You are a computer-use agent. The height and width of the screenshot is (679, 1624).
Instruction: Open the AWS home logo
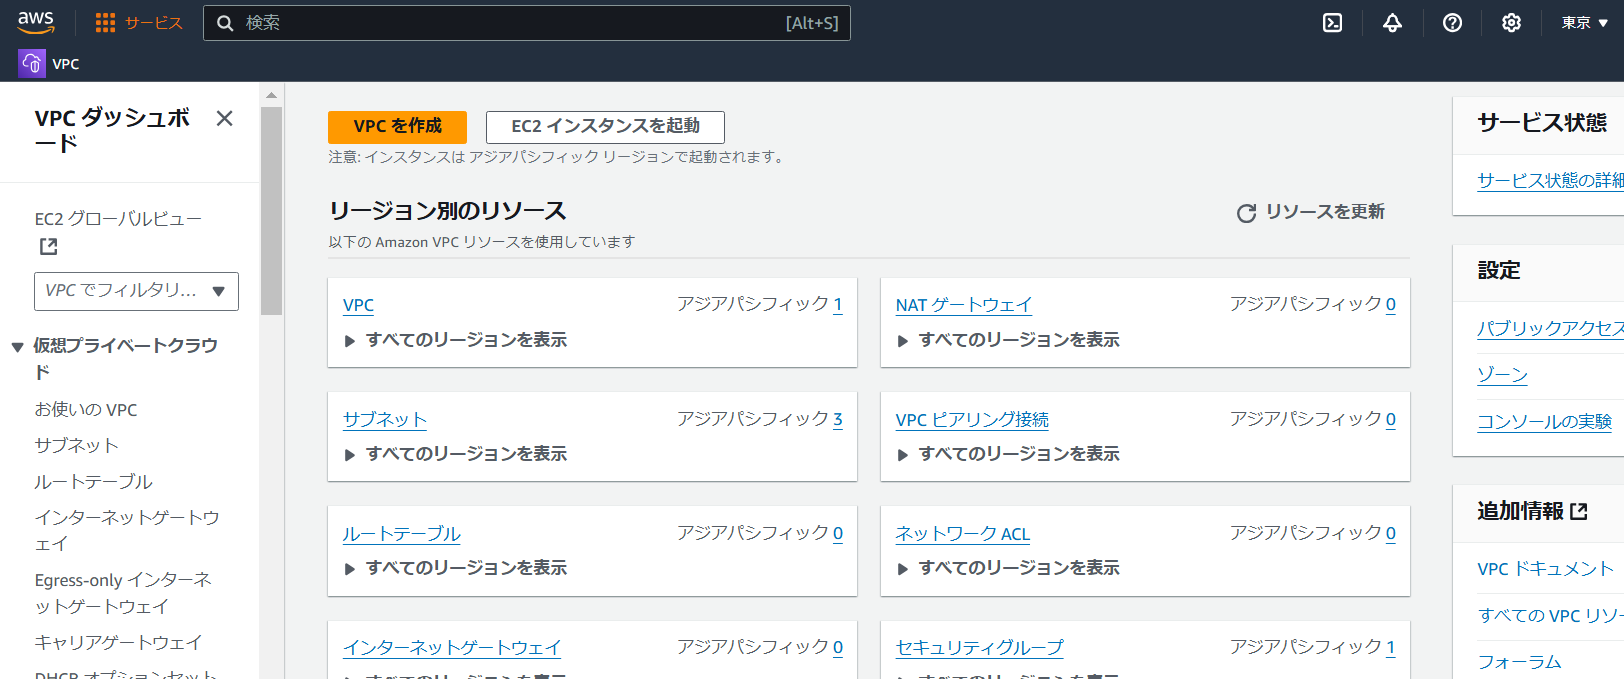[36, 22]
